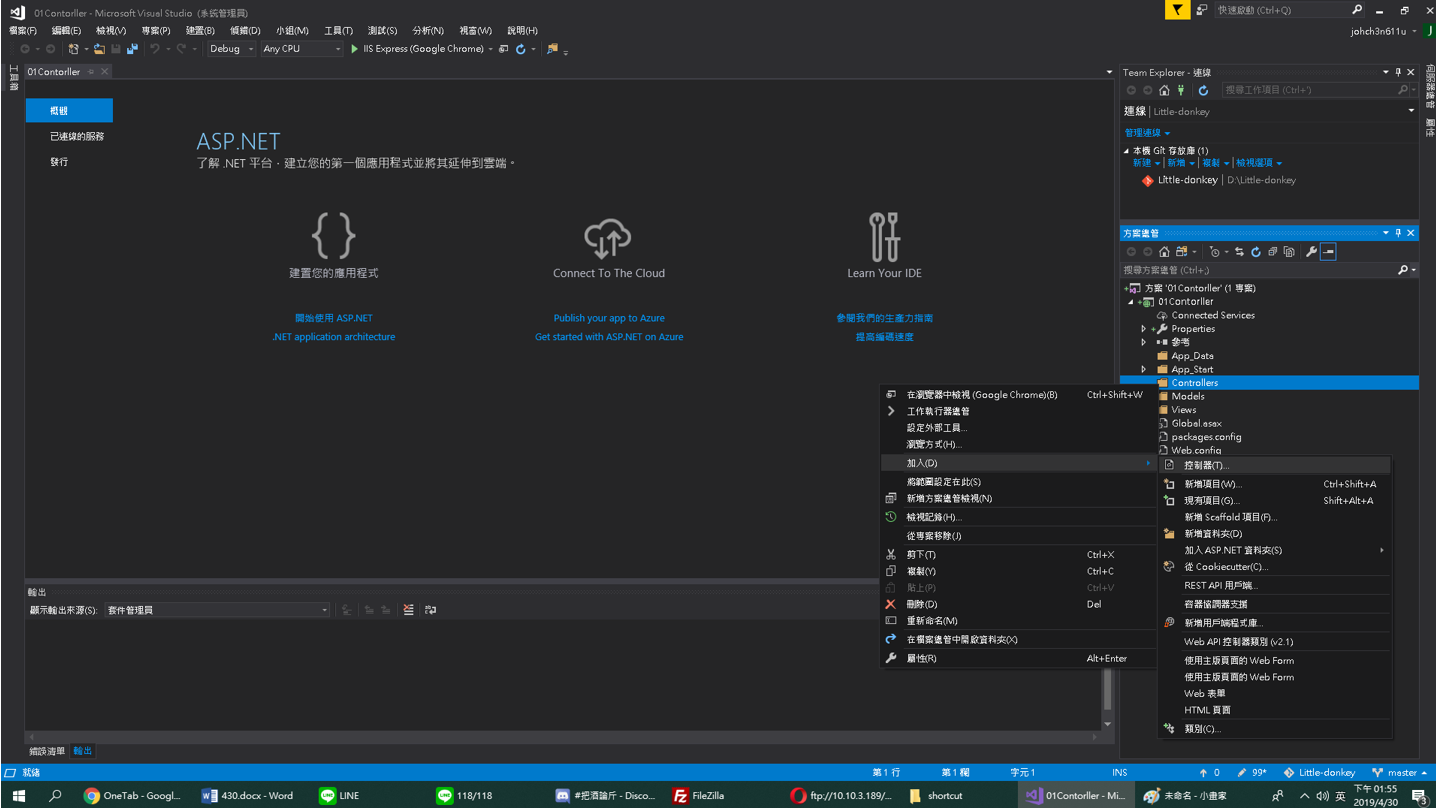Open the Publish your app to Azure link
1436x808 pixels.
(x=609, y=318)
